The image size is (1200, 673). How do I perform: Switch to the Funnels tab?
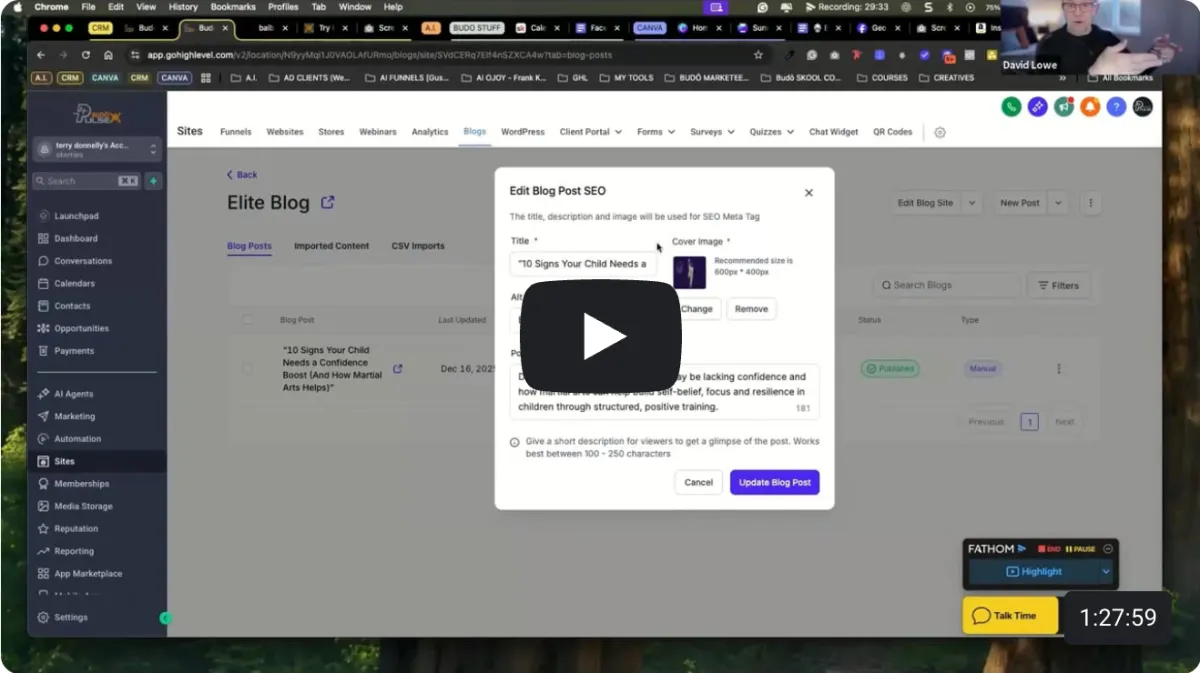(x=236, y=132)
